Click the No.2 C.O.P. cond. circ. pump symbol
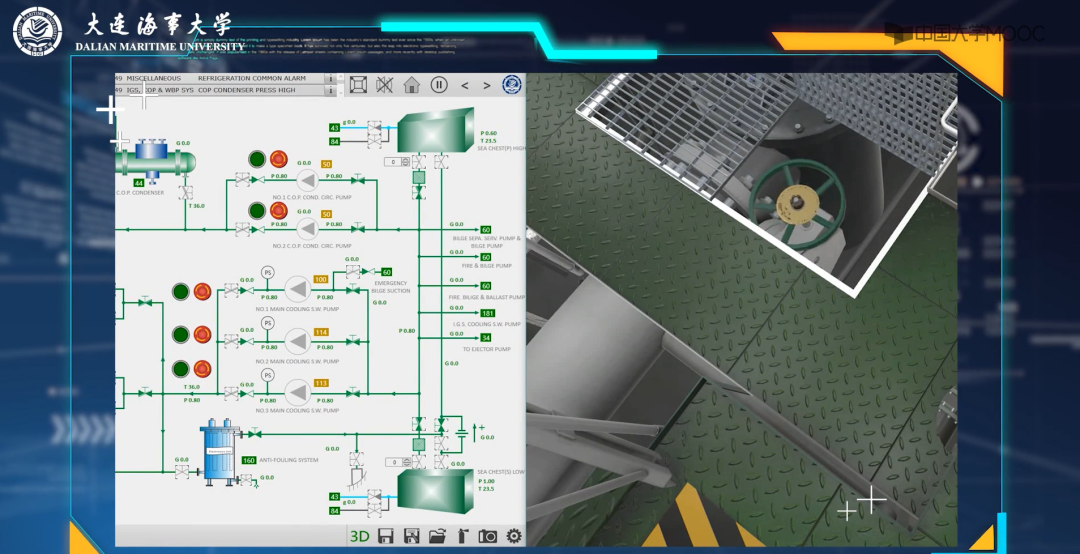The width and height of the screenshot is (1080, 554). coord(307,229)
